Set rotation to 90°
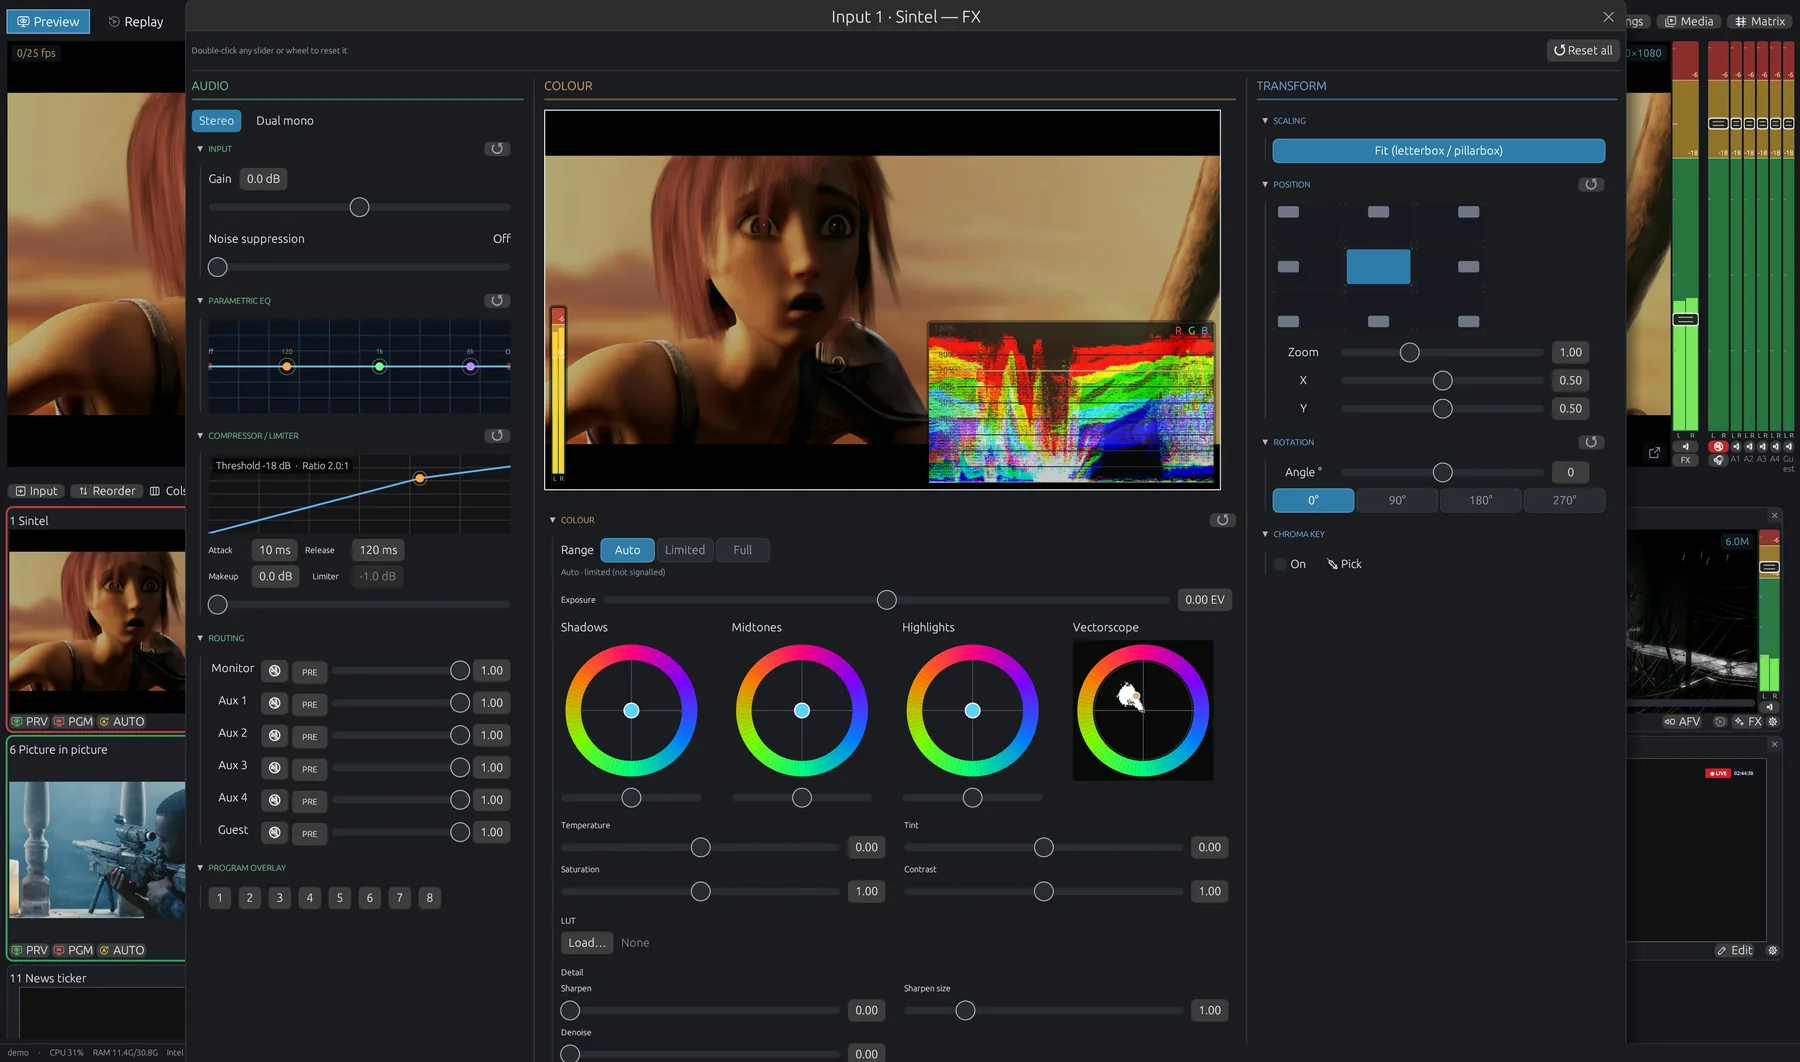 tap(1397, 500)
